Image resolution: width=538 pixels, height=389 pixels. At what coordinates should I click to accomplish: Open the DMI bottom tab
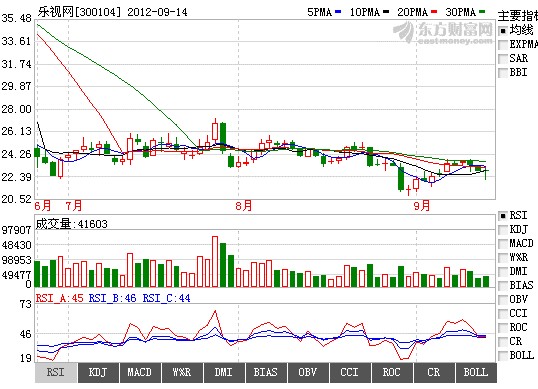click(x=224, y=373)
